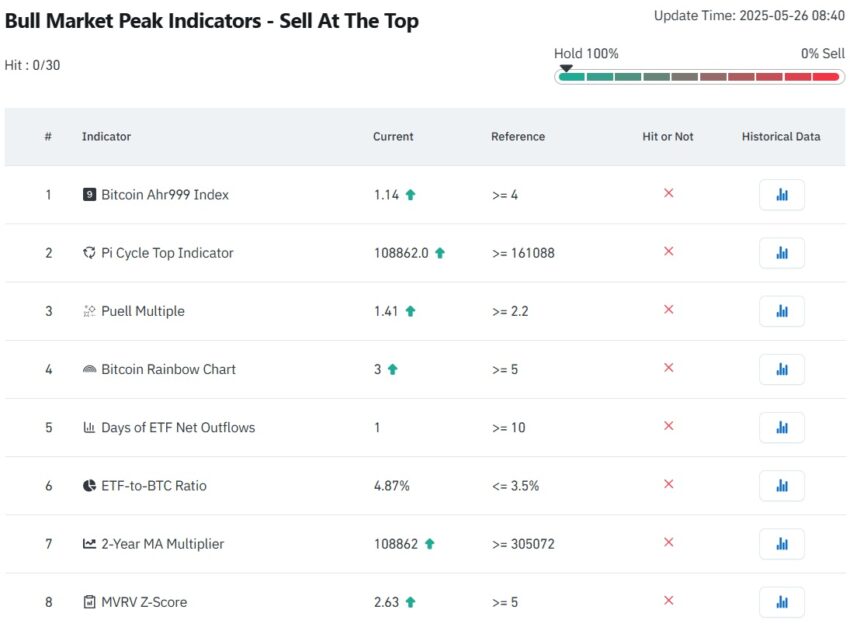Click the Hold-to-Sell gauge bar
Image resolution: width=850 pixels, height=627 pixels.
point(699,77)
